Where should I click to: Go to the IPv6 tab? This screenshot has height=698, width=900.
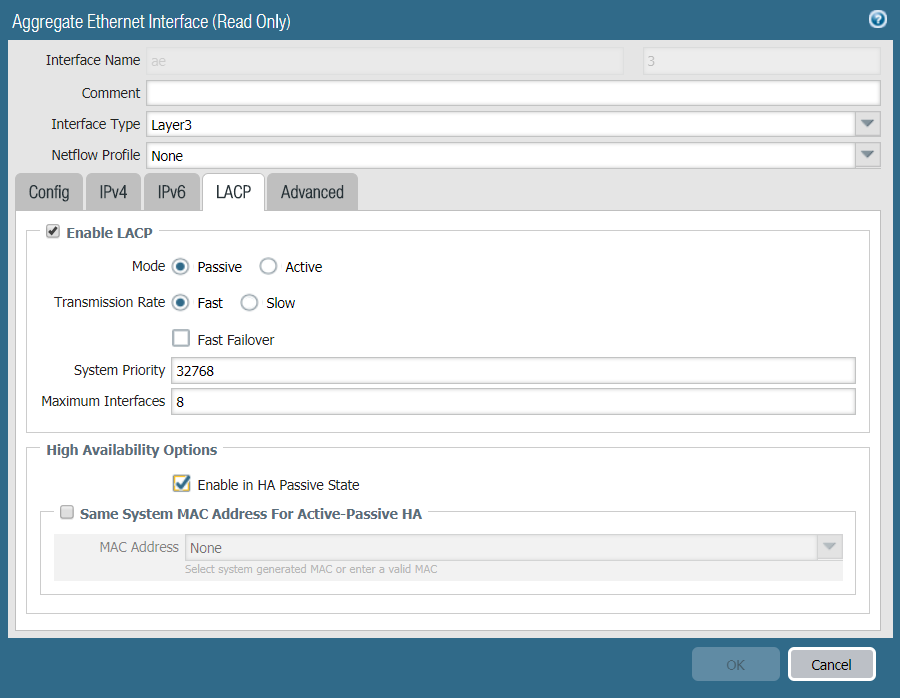(172, 192)
